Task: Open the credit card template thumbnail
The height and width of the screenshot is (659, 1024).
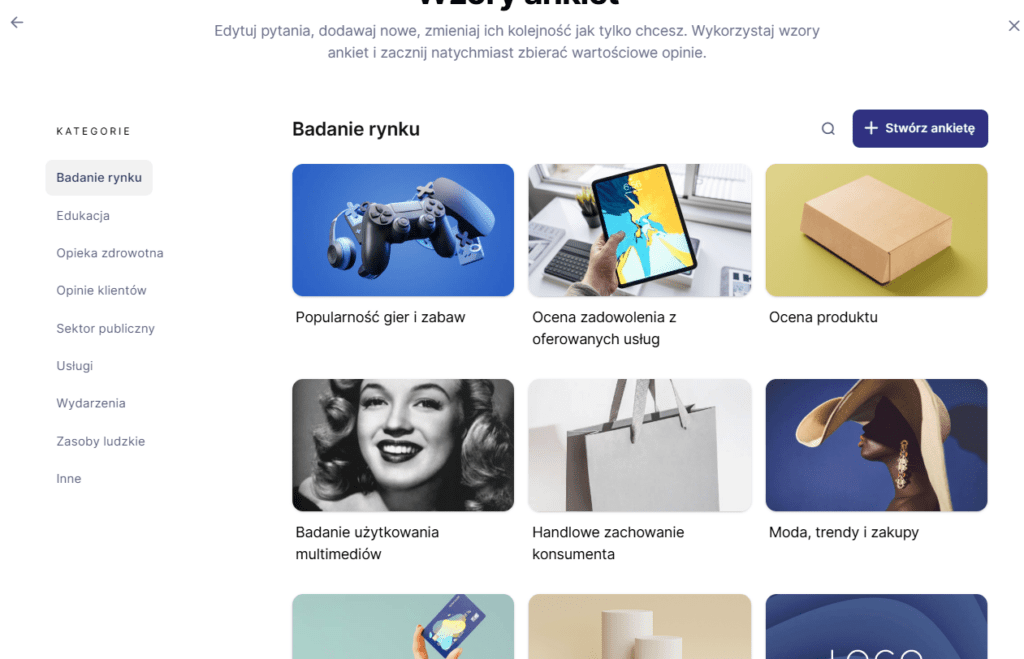Action: click(x=403, y=626)
